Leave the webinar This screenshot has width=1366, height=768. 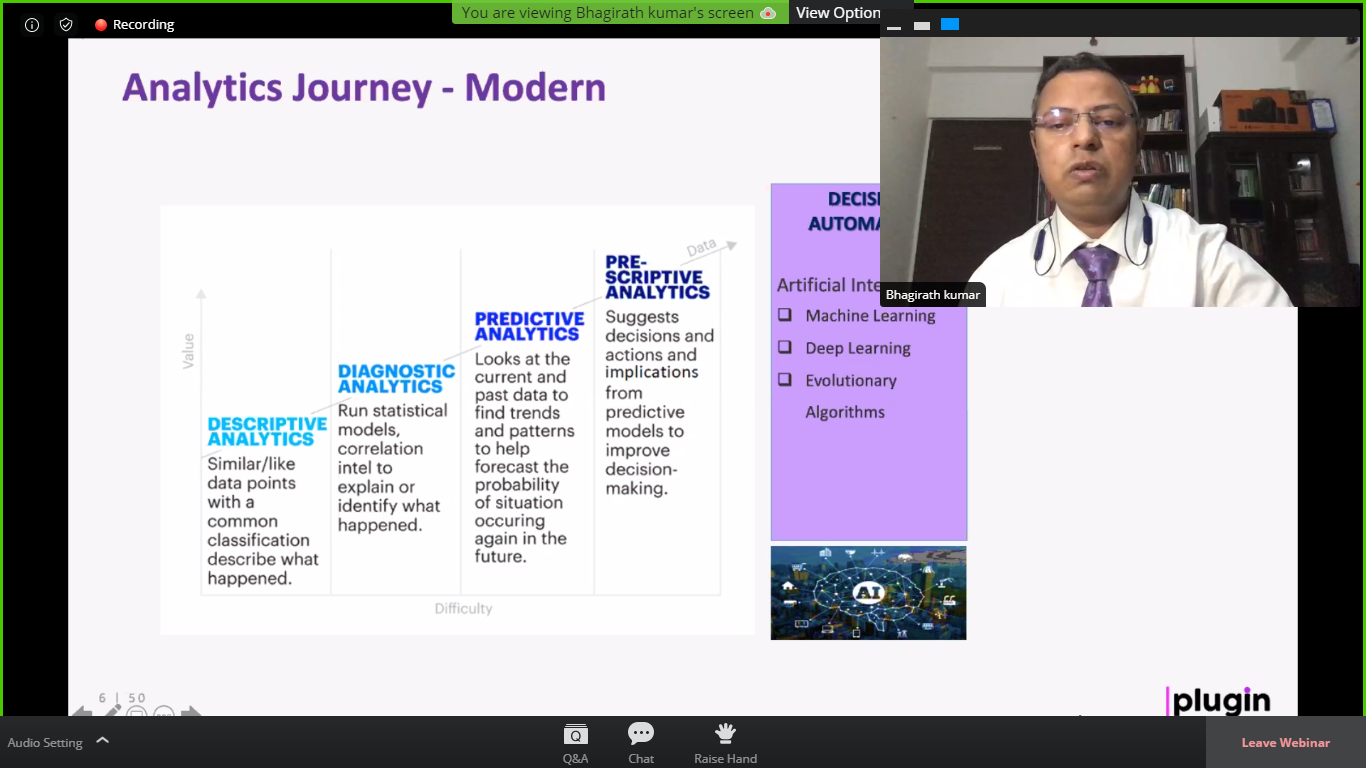[x=1285, y=742]
